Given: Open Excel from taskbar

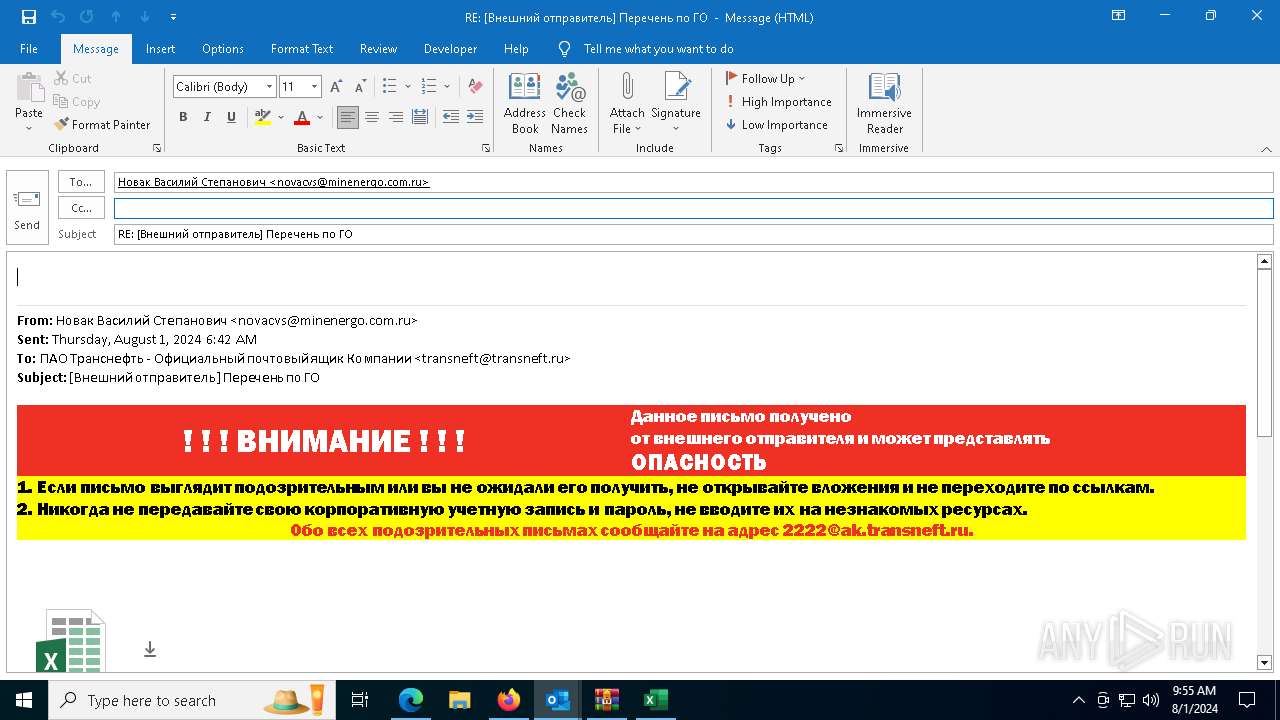Looking at the screenshot, I should click(655, 700).
